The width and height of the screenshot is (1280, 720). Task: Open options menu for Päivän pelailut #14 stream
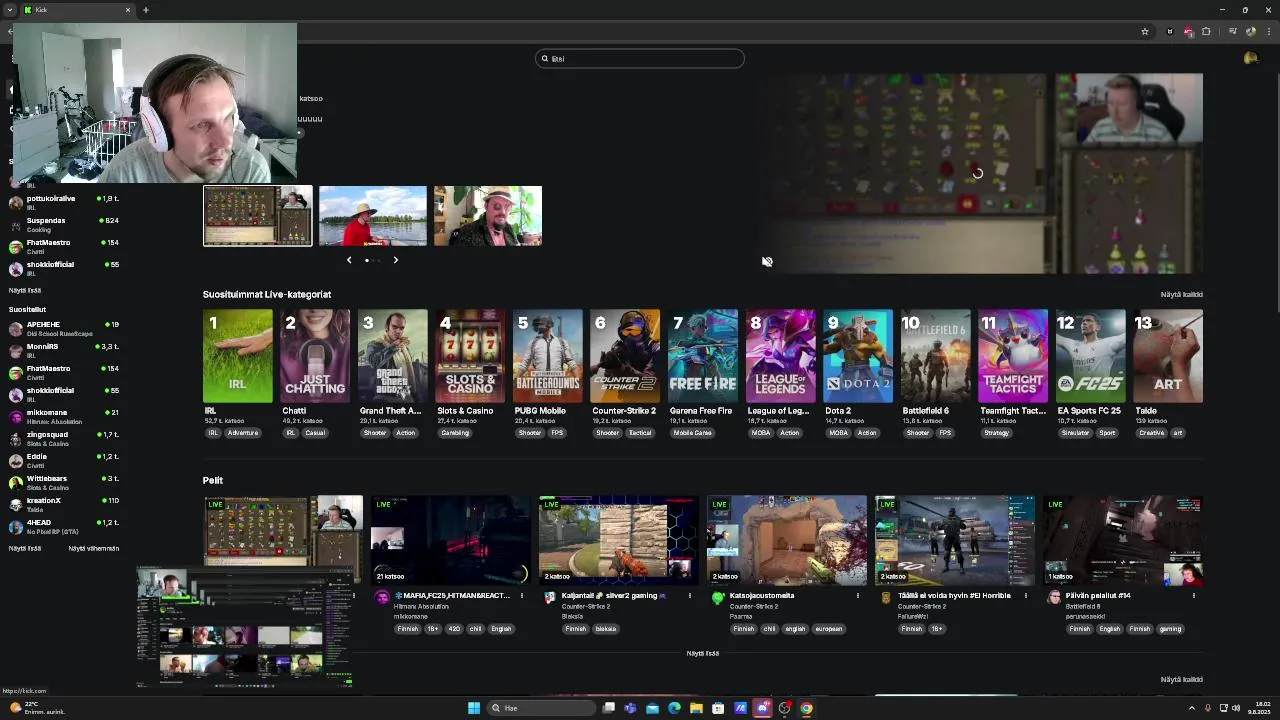(1193, 596)
